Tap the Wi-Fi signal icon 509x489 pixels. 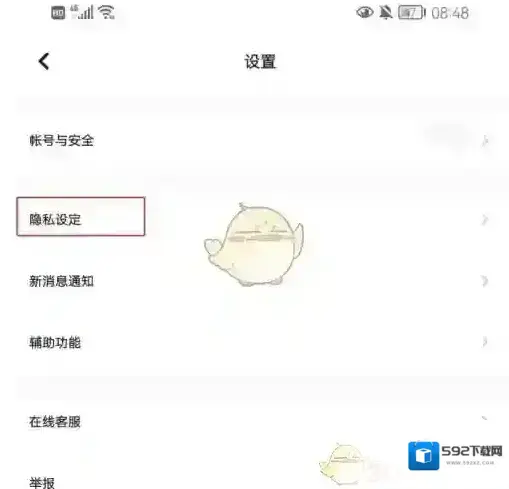pos(106,12)
